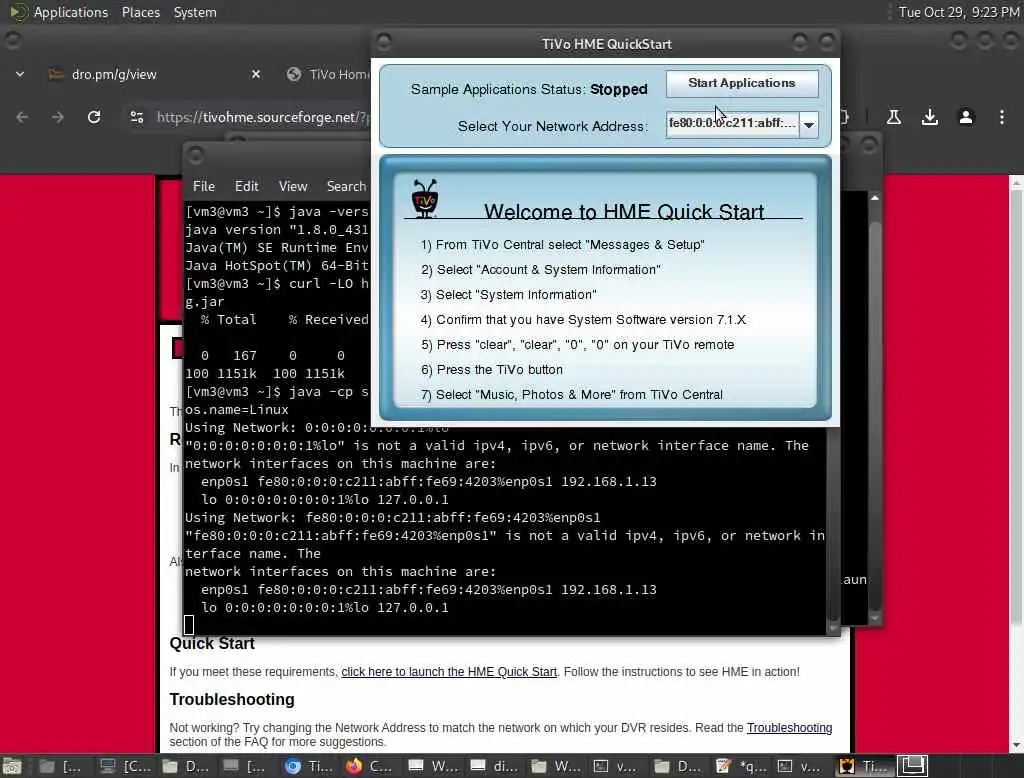This screenshot has height=778, width=1024.
Task: Expand the Chrome tab search chevron
Action: pos(20,74)
